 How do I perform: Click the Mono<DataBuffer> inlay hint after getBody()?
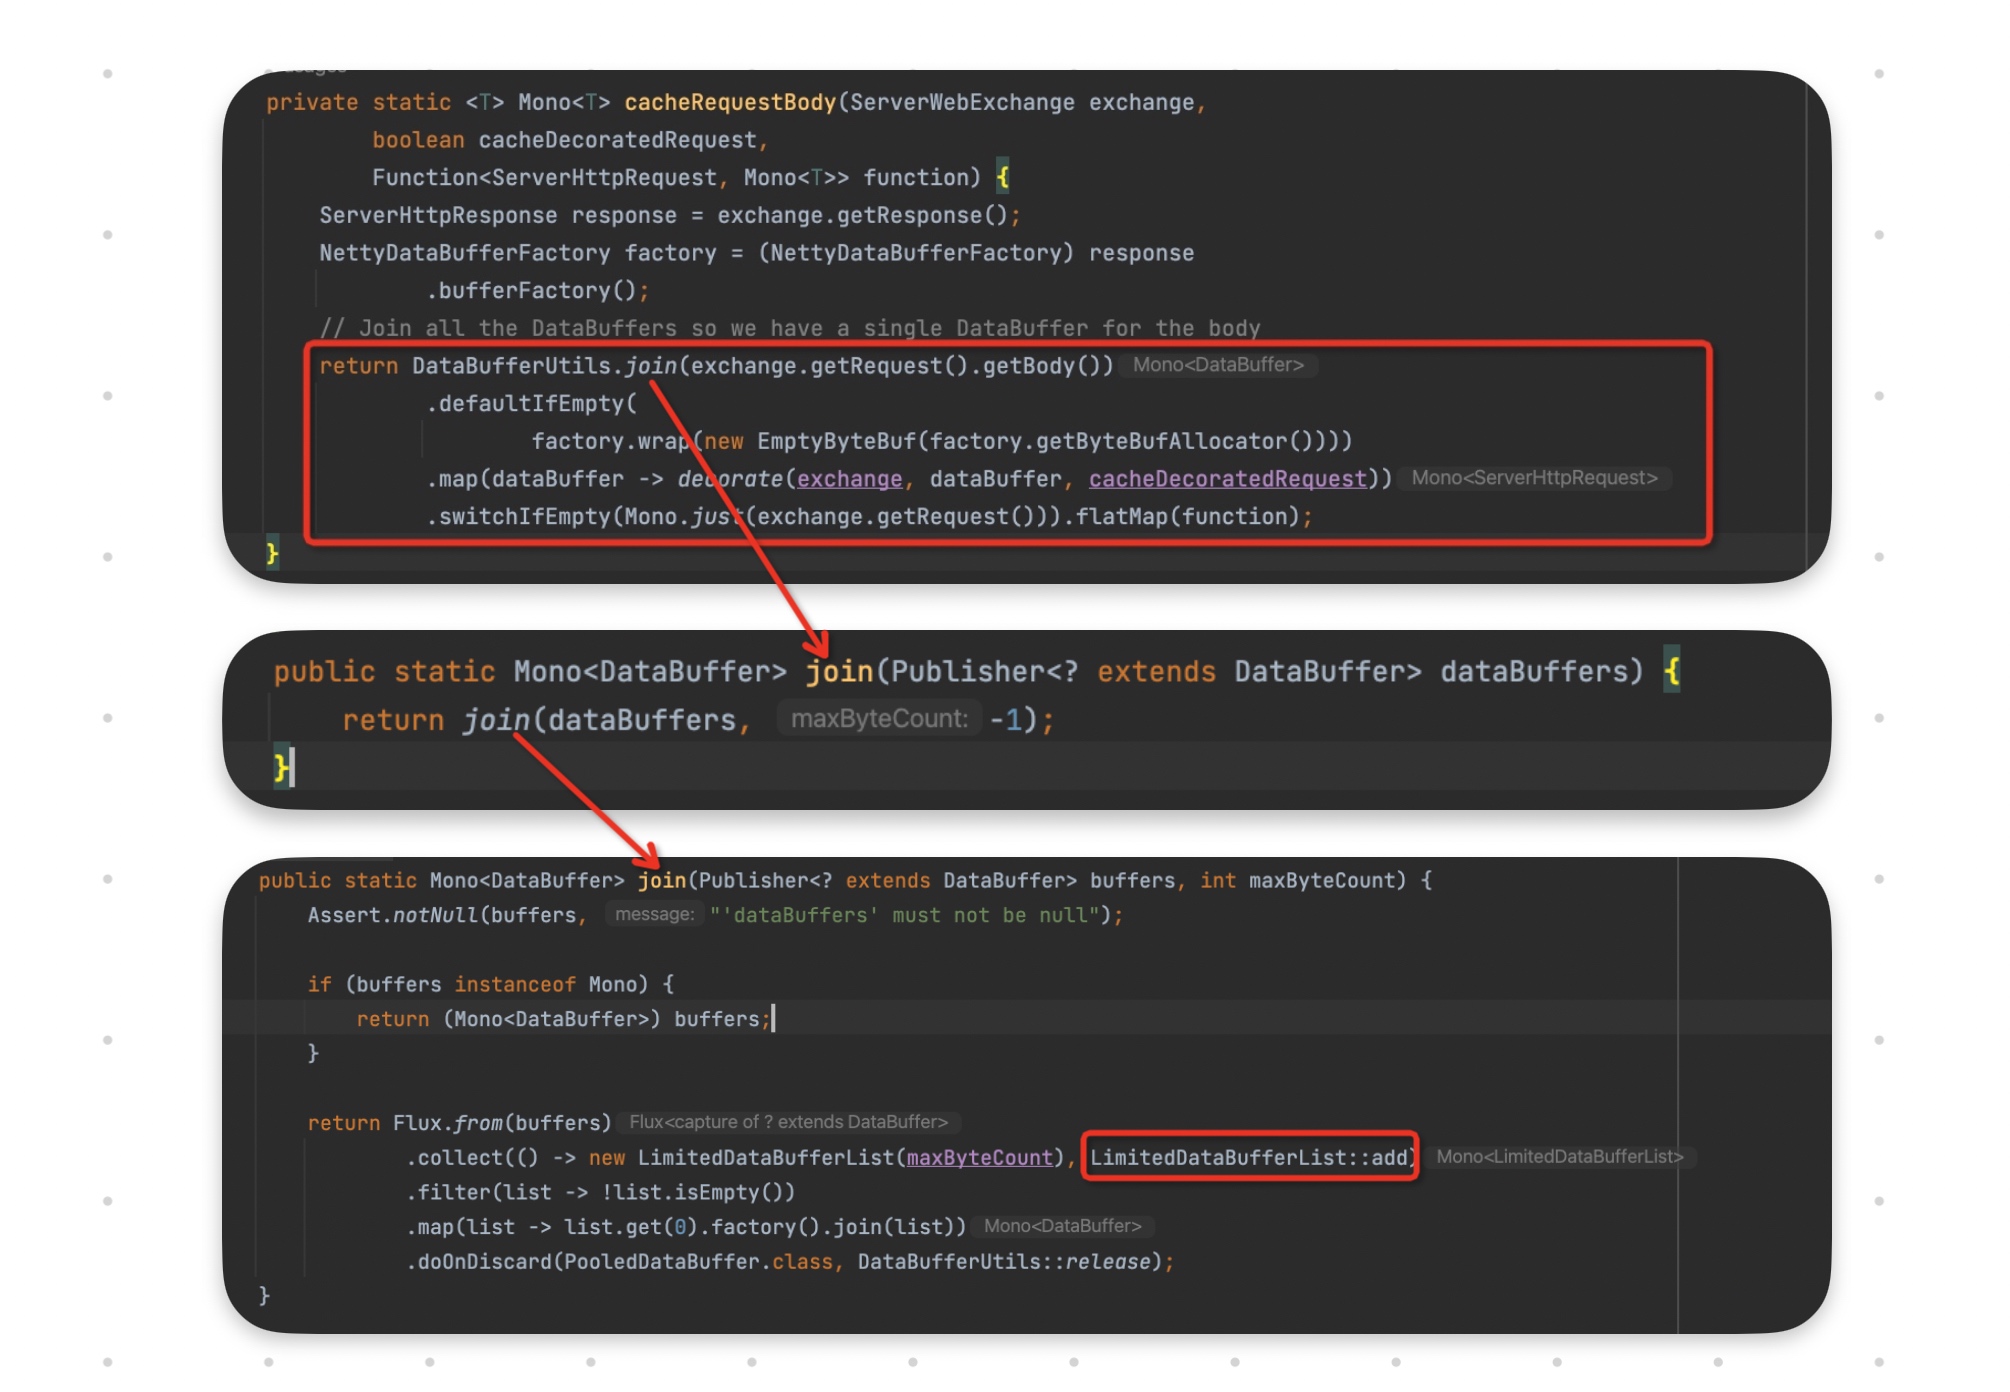pyautogui.click(x=1217, y=365)
